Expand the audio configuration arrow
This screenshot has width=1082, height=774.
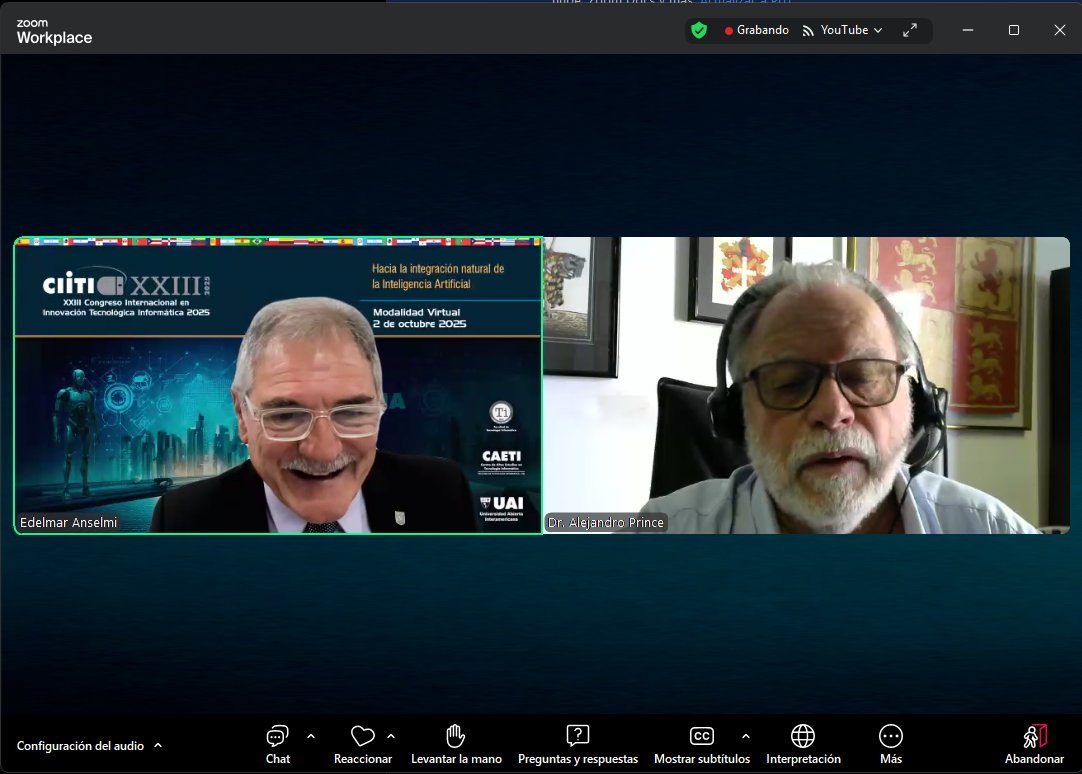pyautogui.click(x=158, y=745)
